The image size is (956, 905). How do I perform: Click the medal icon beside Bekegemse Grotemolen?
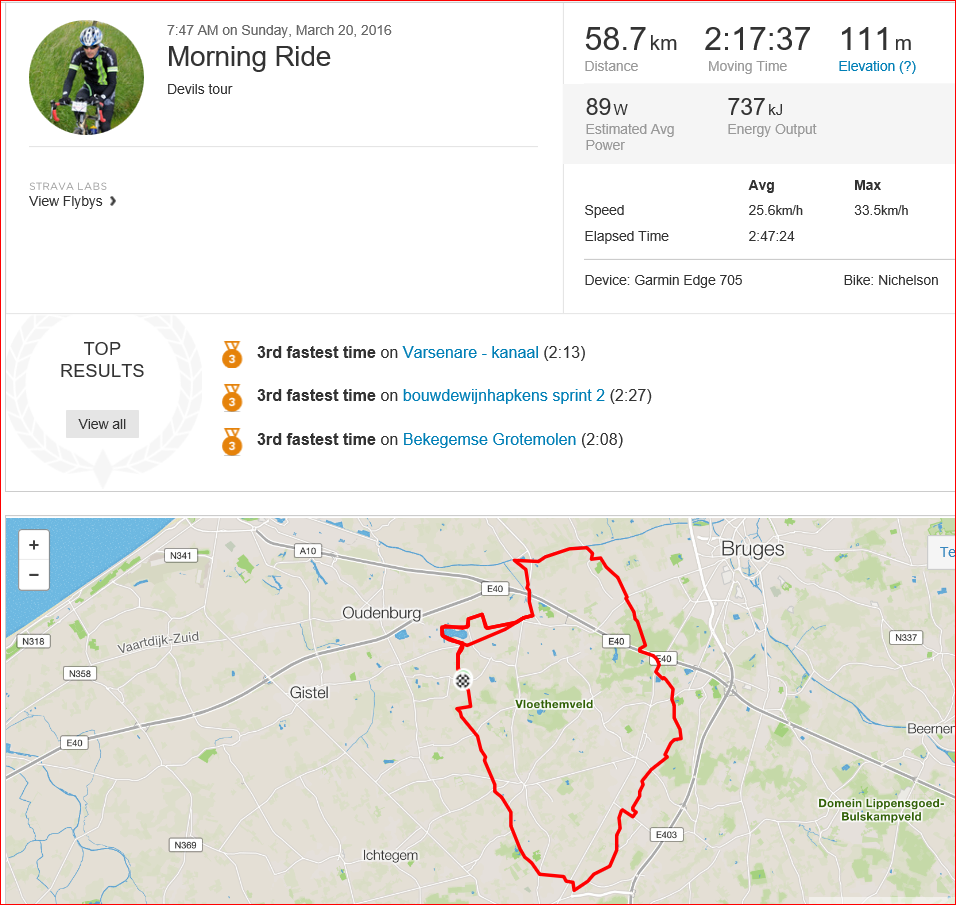point(232,441)
